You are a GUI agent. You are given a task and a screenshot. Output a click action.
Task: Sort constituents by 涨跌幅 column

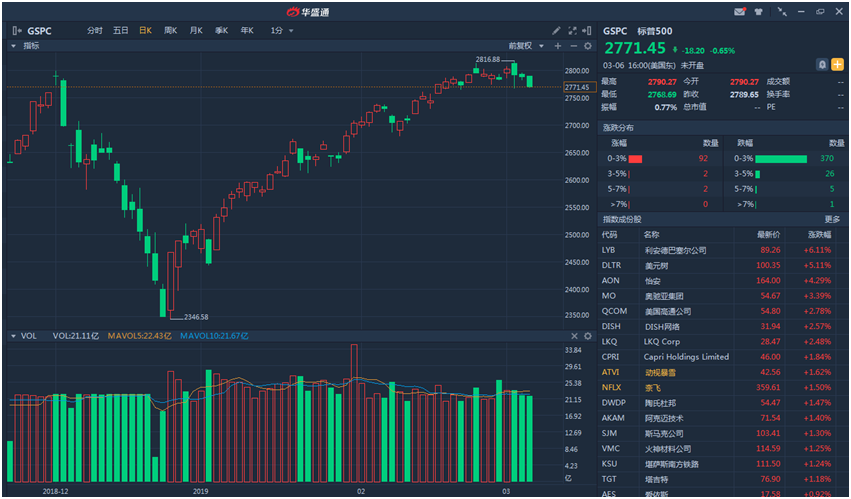tap(820, 235)
